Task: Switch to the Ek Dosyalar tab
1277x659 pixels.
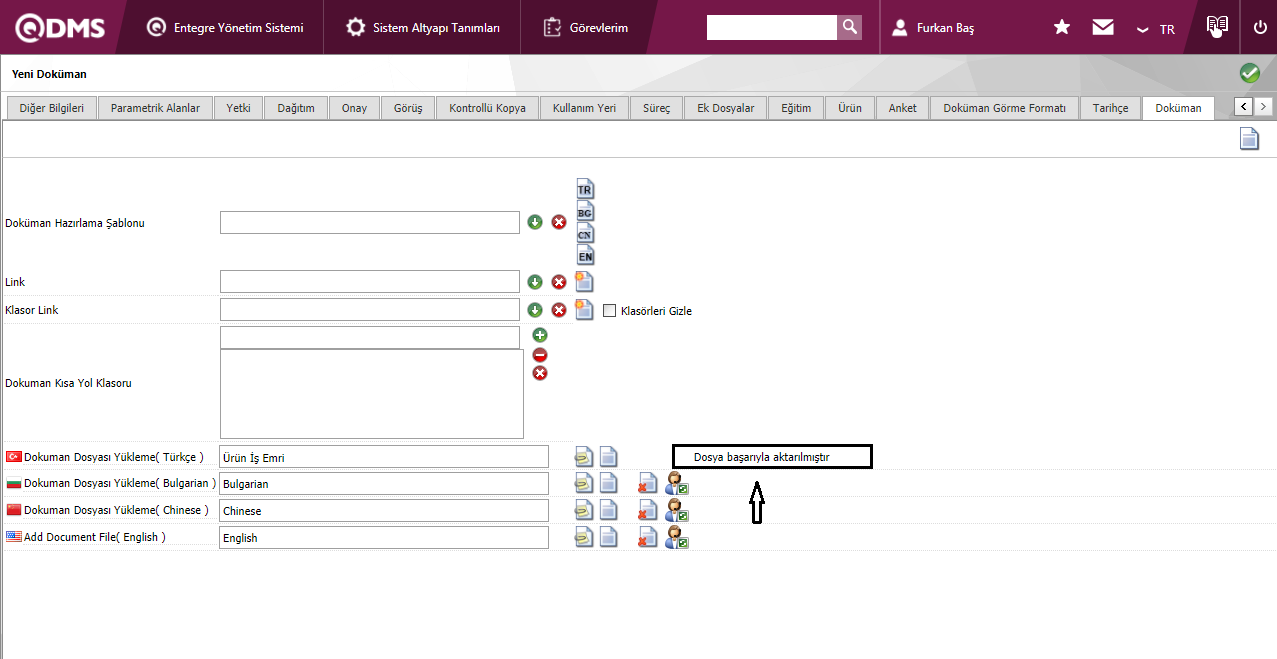Action: (x=726, y=108)
